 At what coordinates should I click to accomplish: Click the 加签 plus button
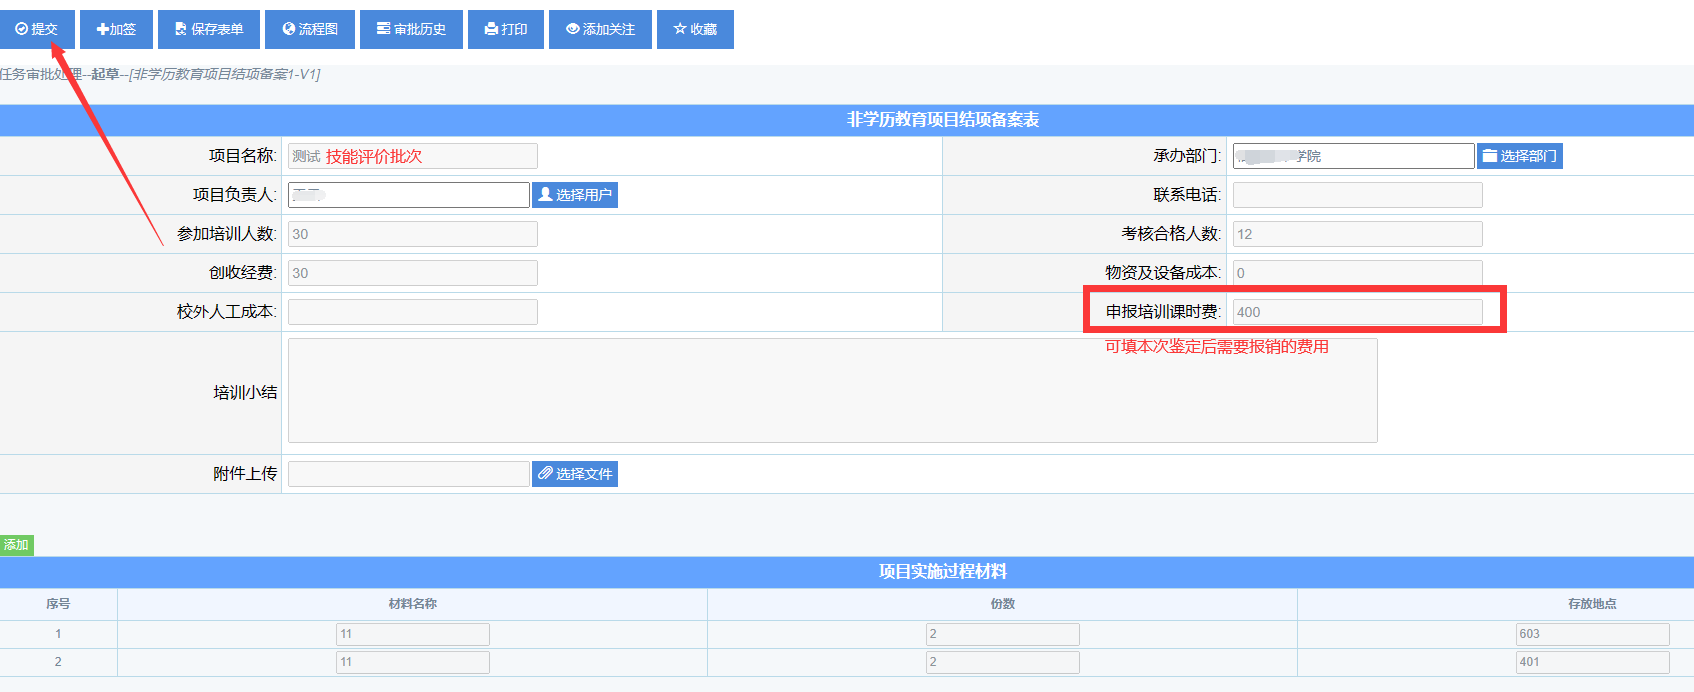pos(116,29)
